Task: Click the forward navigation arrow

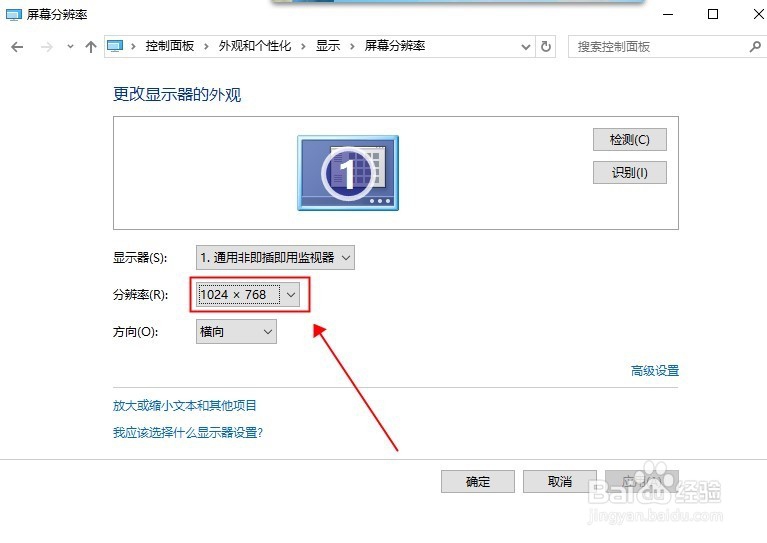Action: [46, 47]
